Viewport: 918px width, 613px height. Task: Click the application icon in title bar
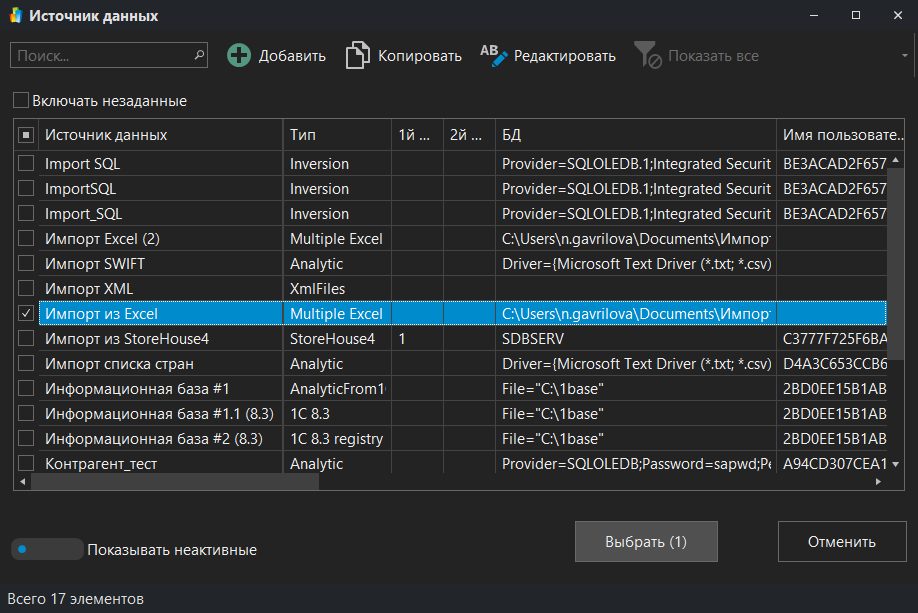pos(14,16)
